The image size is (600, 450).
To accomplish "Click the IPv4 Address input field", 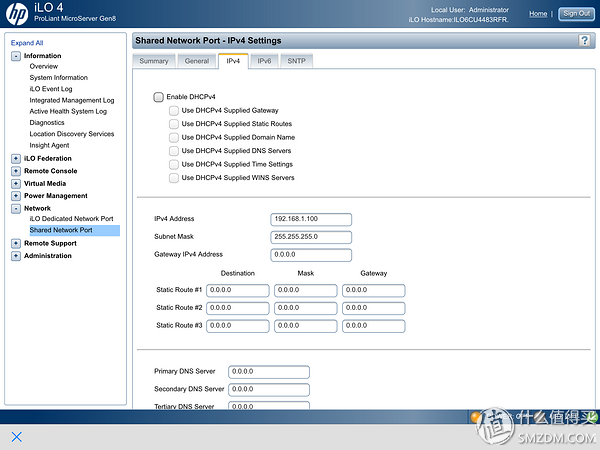I will [311, 219].
